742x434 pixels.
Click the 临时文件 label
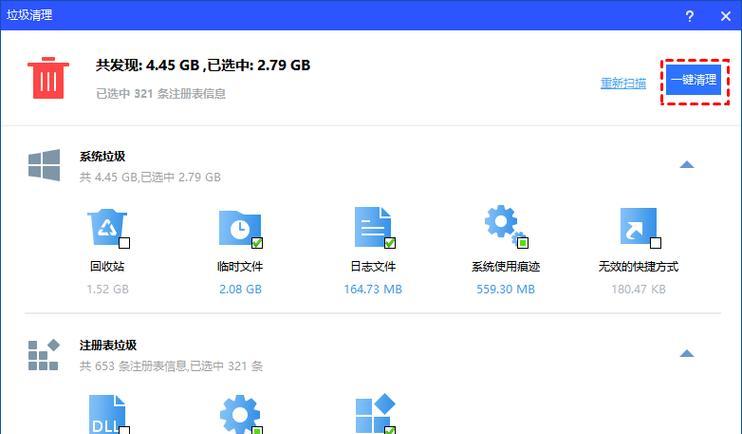click(240, 266)
